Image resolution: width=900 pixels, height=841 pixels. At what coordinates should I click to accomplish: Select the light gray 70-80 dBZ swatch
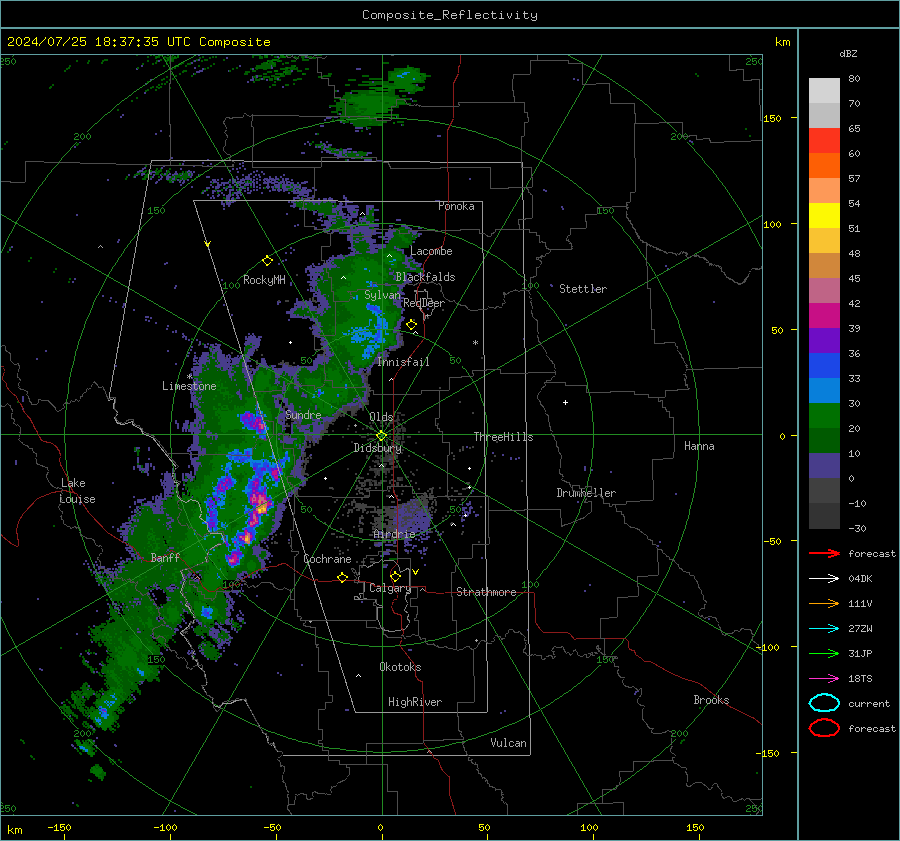(824, 91)
